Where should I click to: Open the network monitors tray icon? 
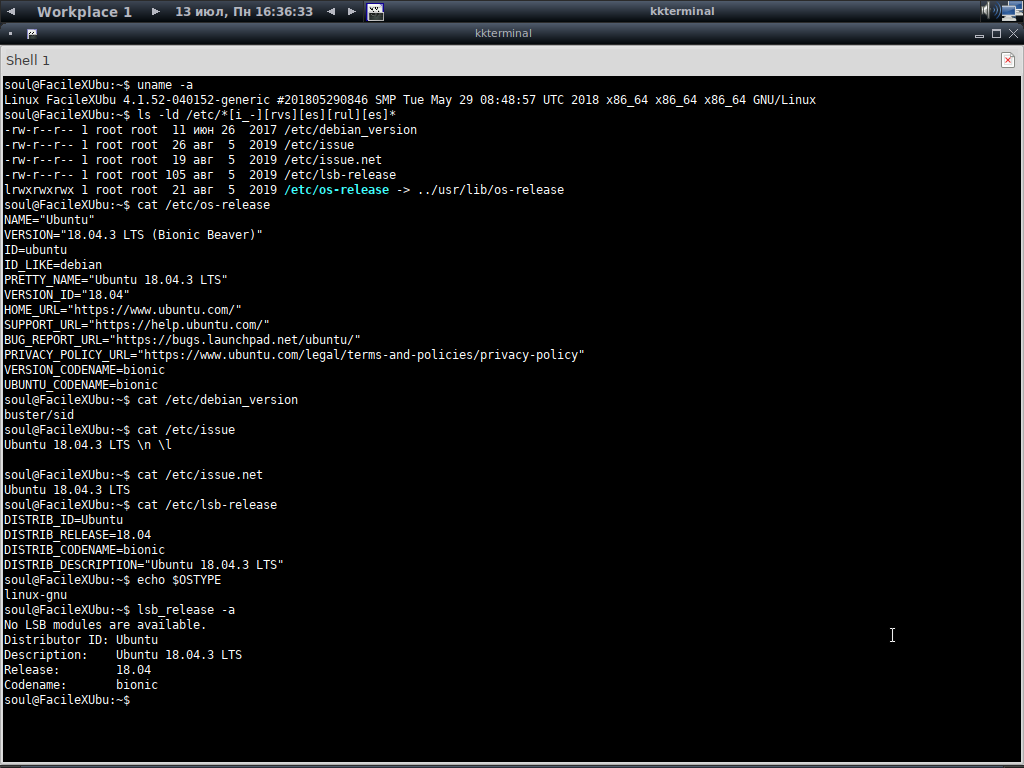[1012, 11]
